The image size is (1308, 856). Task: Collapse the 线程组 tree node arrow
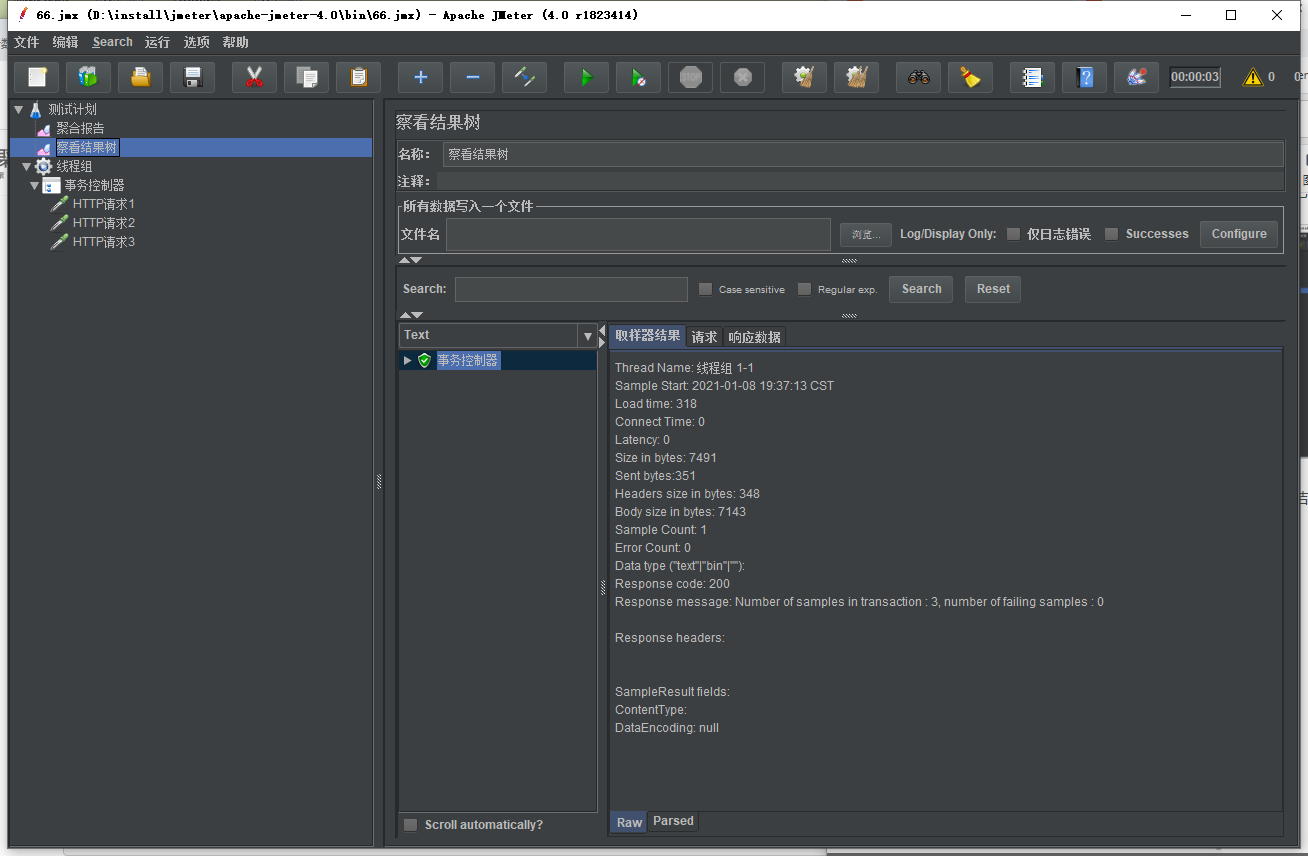[x=27, y=166]
